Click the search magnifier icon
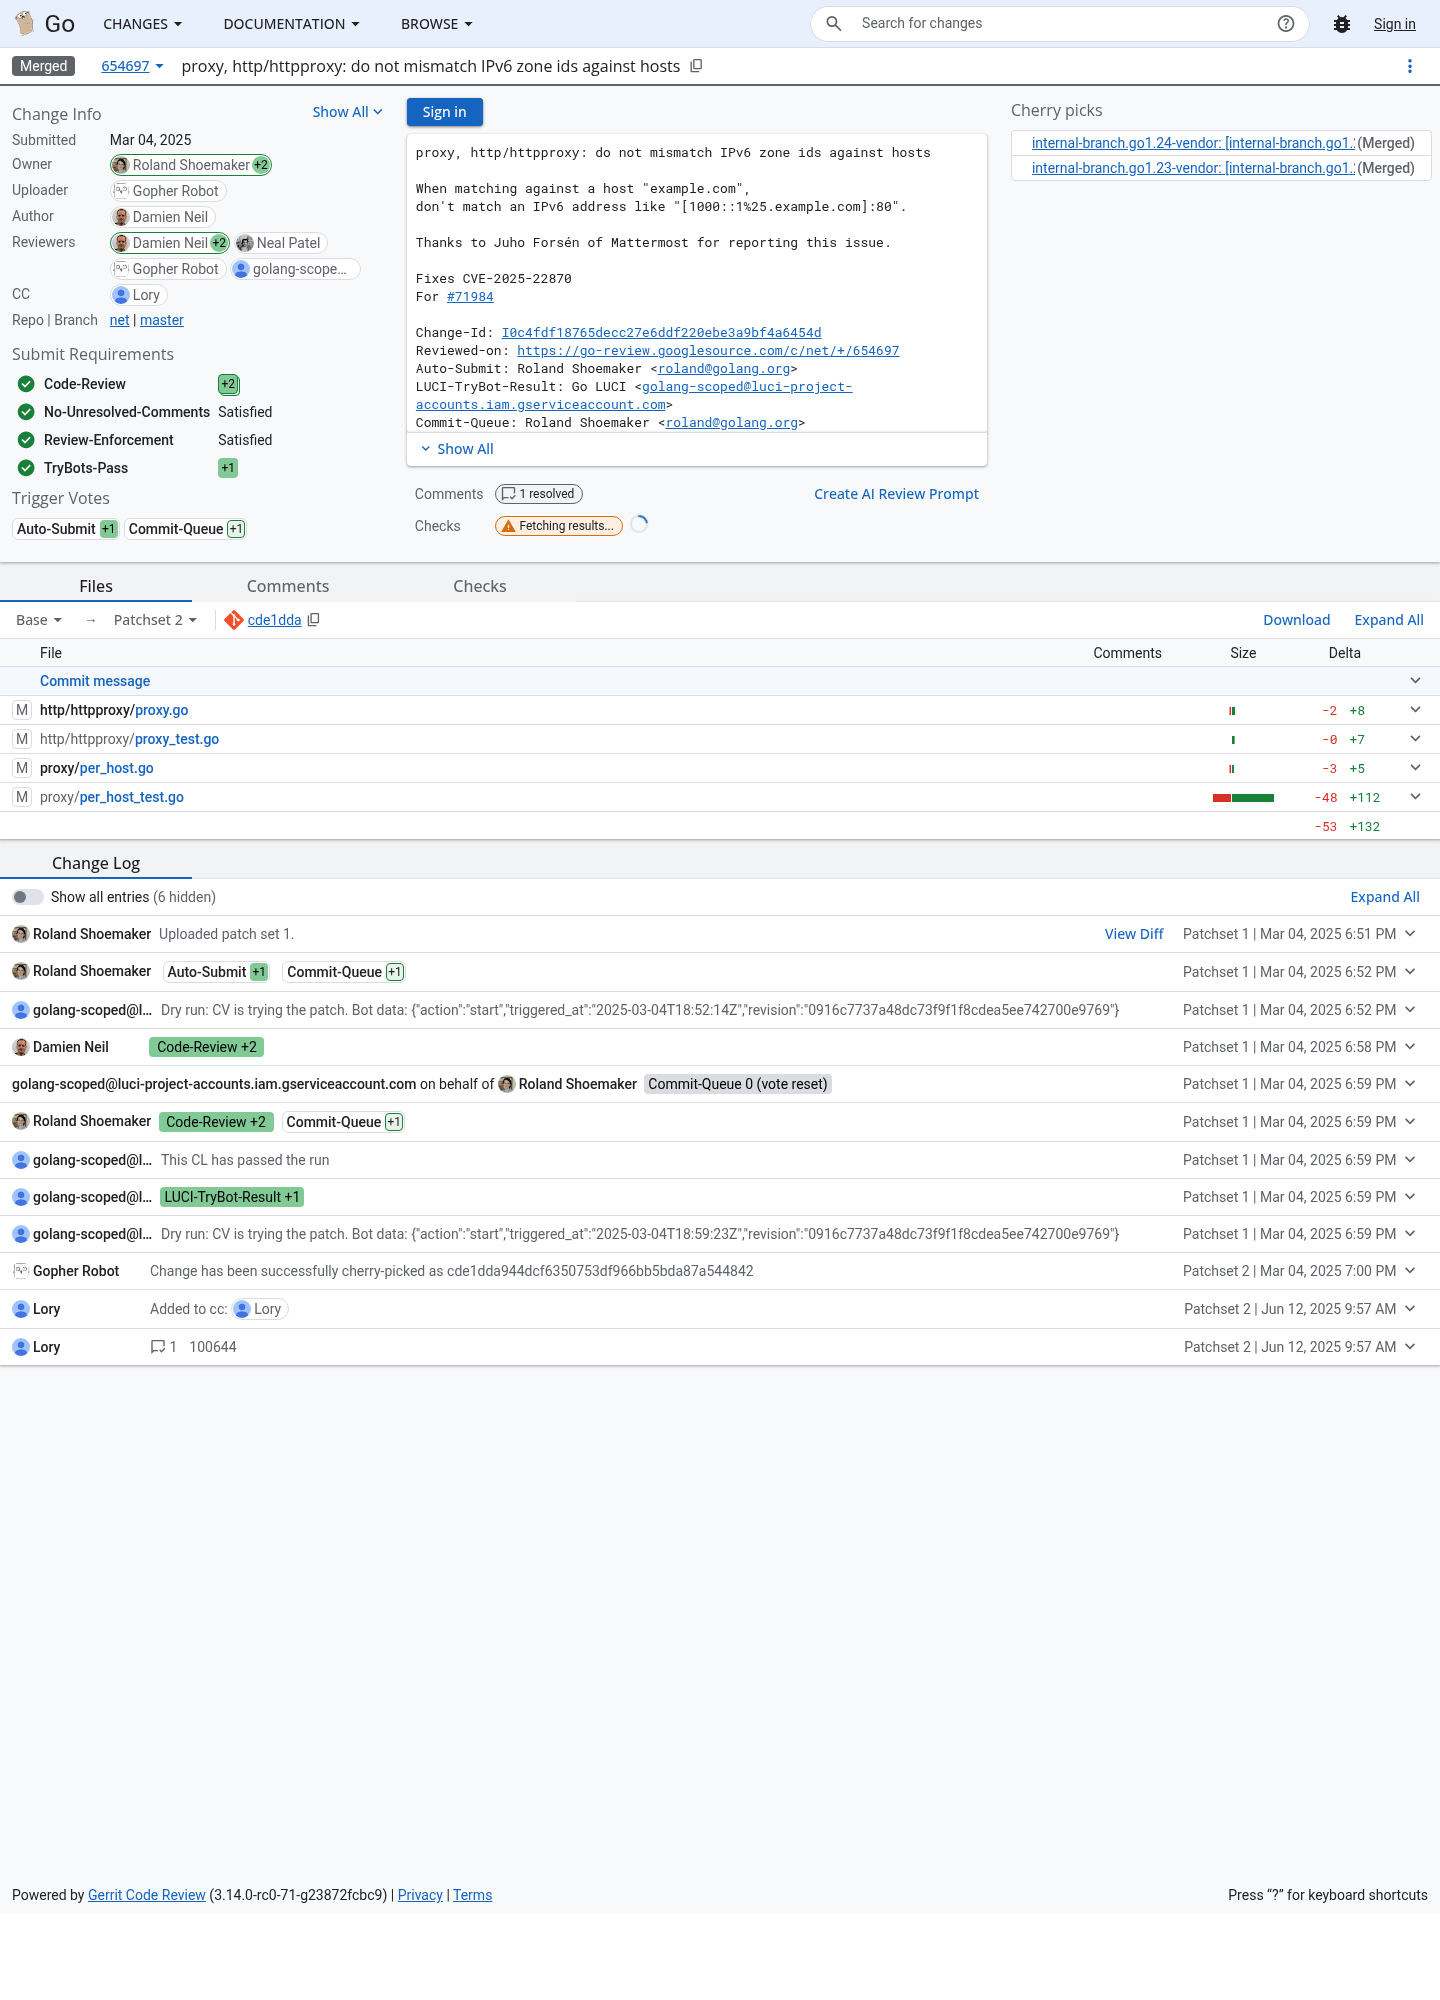The width and height of the screenshot is (1440, 2000). click(833, 23)
